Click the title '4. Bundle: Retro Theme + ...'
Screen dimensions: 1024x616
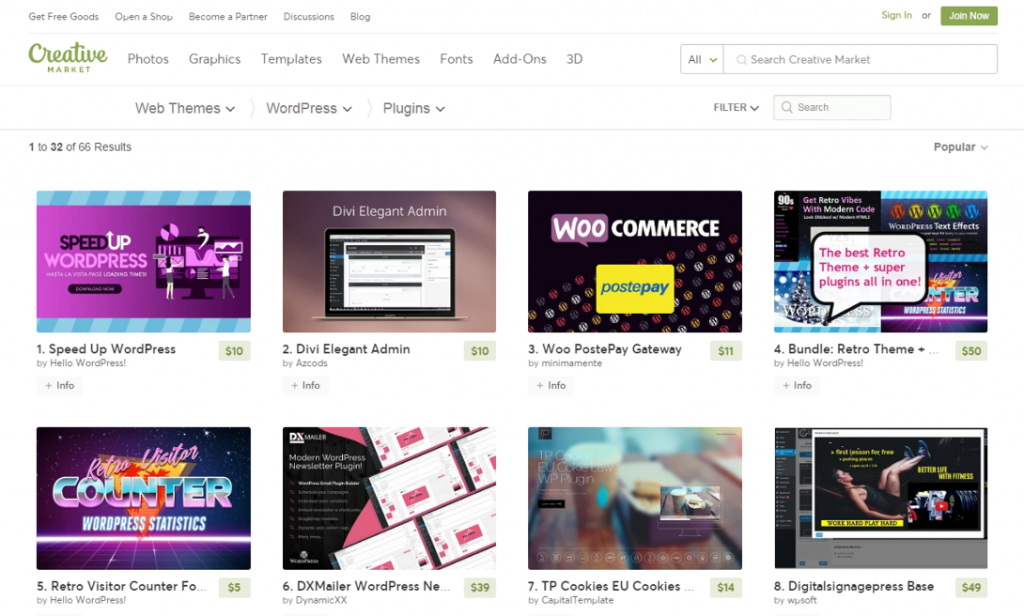pyautogui.click(x=856, y=349)
